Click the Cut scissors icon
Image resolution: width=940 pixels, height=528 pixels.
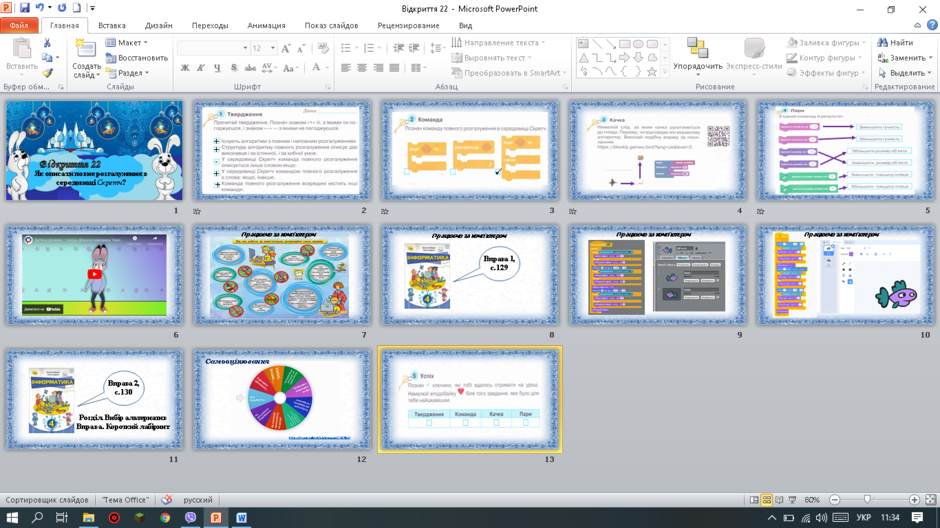pos(47,43)
